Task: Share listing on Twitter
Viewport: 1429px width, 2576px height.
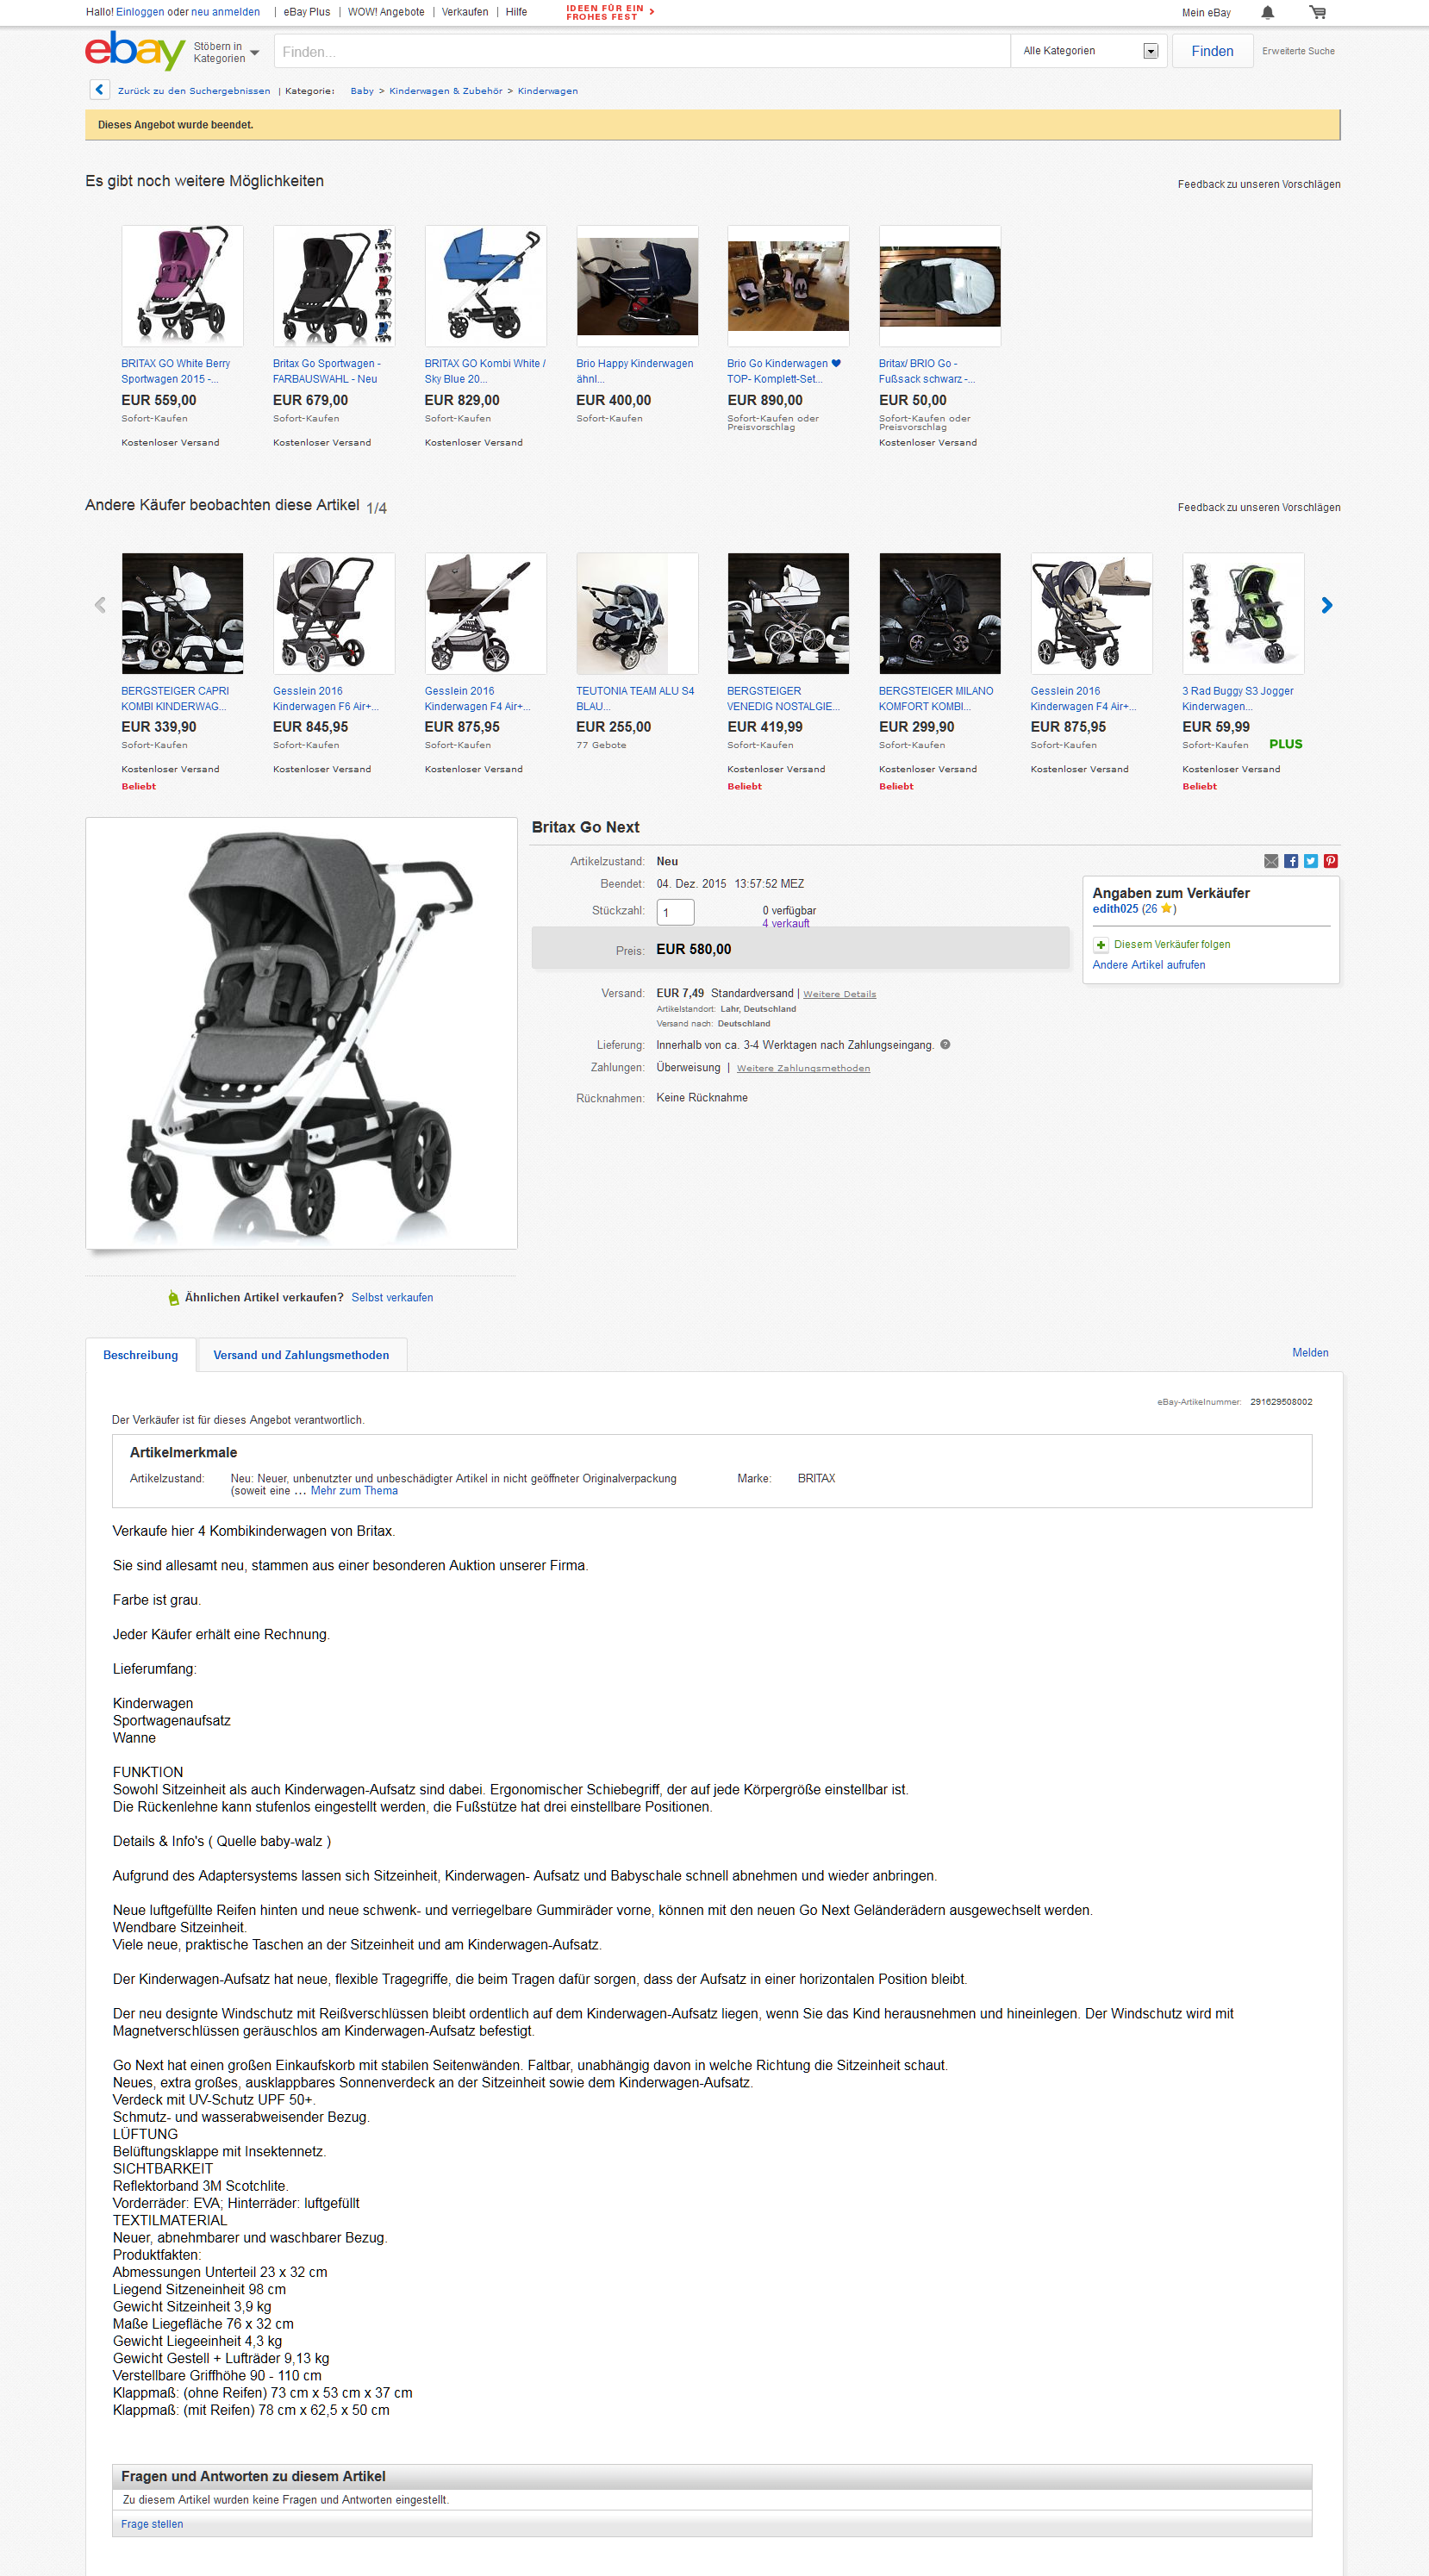Action: pos(1311,861)
